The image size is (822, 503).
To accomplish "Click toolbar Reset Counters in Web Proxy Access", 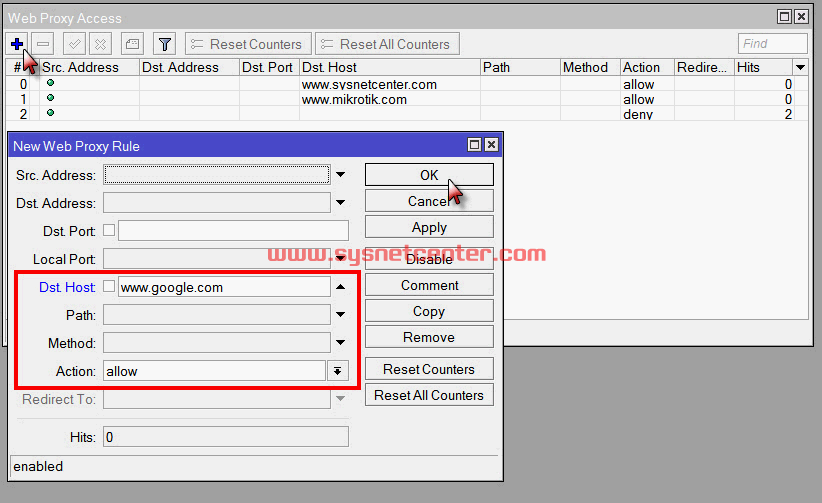I will 248,44.
